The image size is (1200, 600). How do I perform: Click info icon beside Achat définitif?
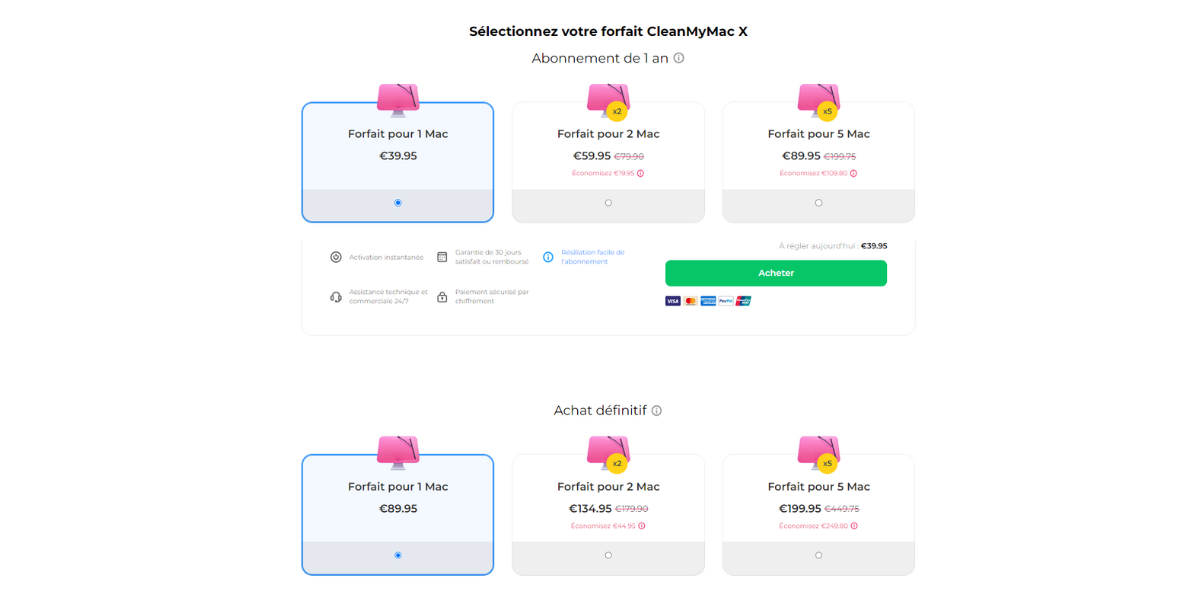click(657, 411)
